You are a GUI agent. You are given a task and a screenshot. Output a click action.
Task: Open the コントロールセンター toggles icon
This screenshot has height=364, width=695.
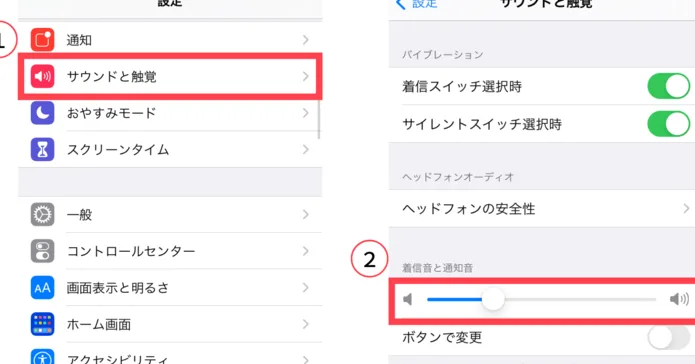click(x=43, y=251)
